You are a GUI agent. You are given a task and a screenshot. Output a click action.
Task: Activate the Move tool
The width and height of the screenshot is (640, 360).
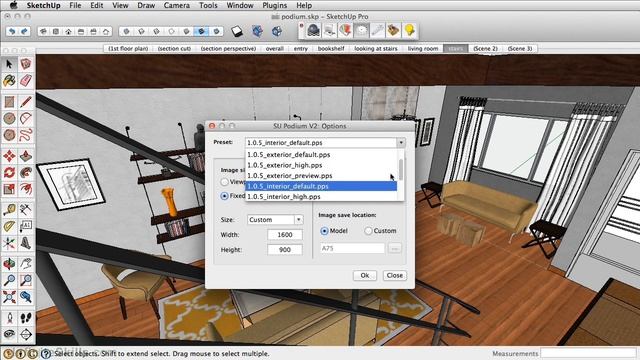click(x=9, y=156)
